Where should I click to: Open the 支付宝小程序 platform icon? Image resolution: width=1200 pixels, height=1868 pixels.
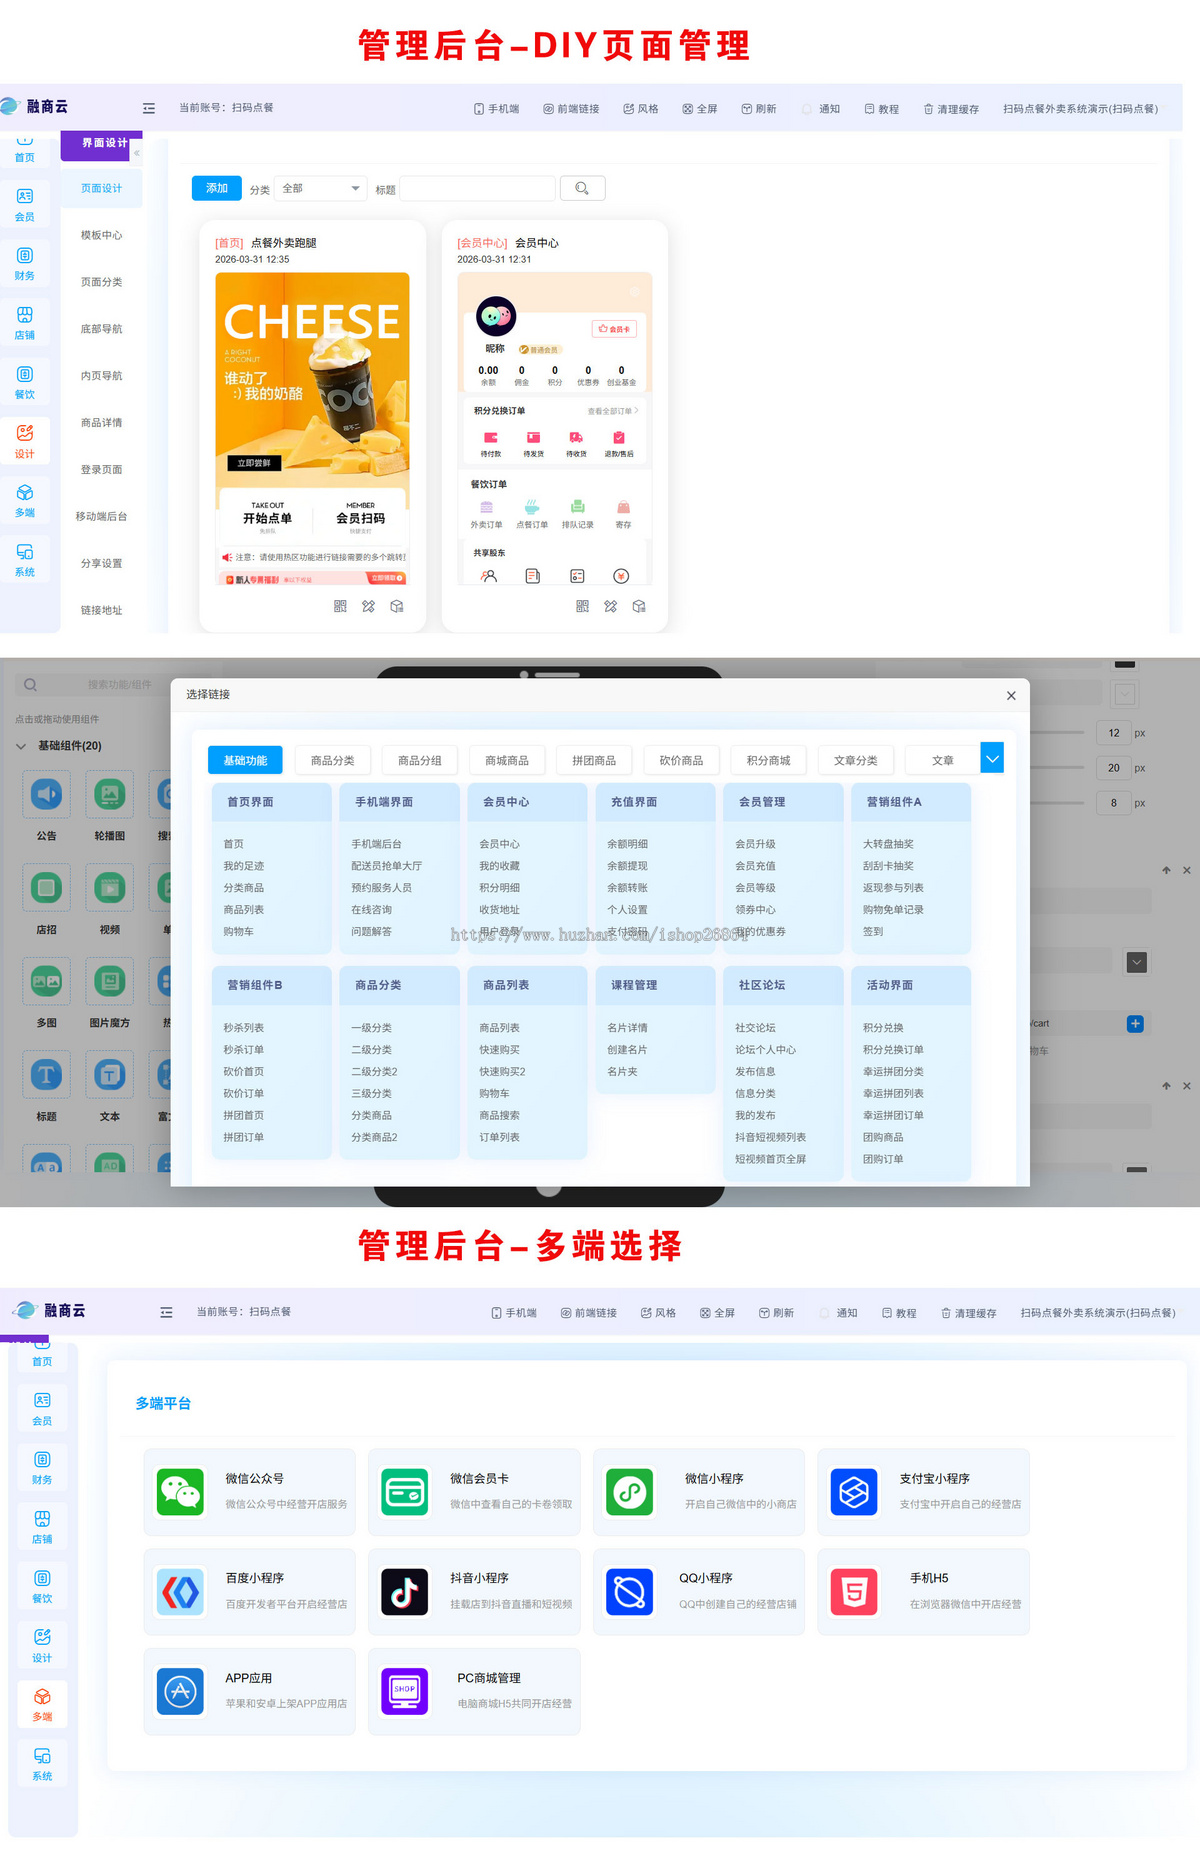click(x=854, y=1492)
